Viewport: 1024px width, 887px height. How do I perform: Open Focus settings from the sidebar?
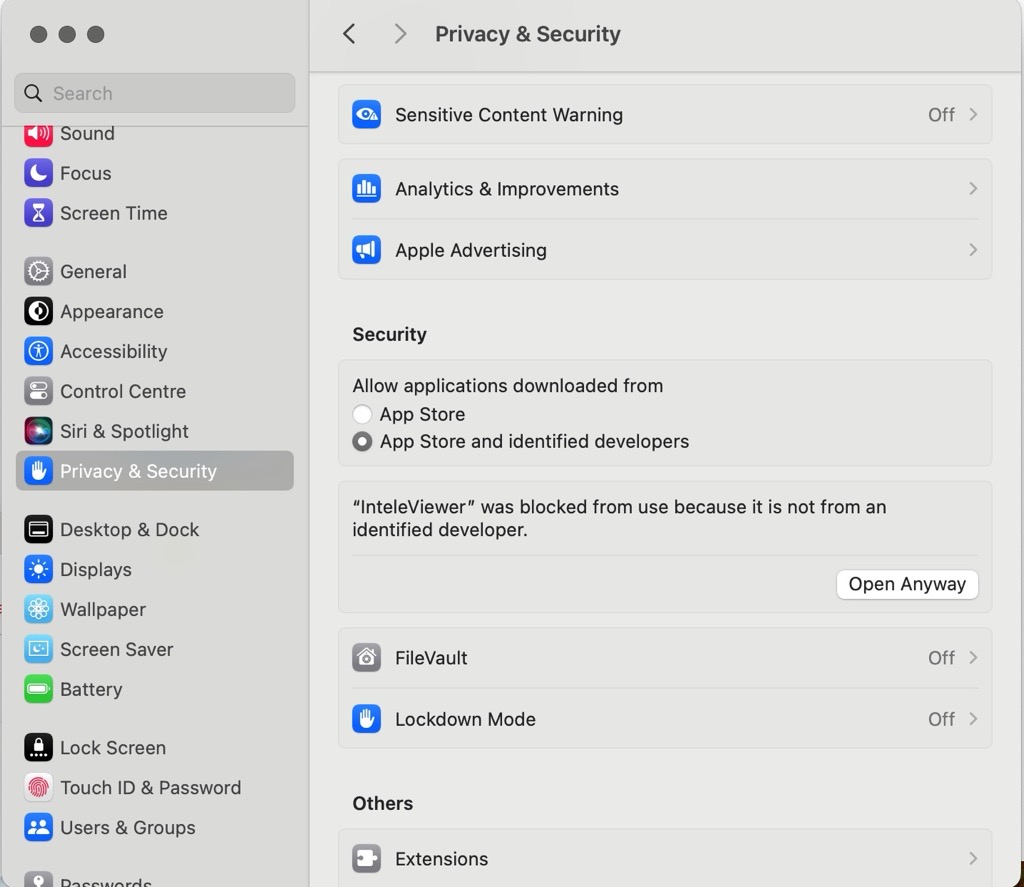pos(85,173)
